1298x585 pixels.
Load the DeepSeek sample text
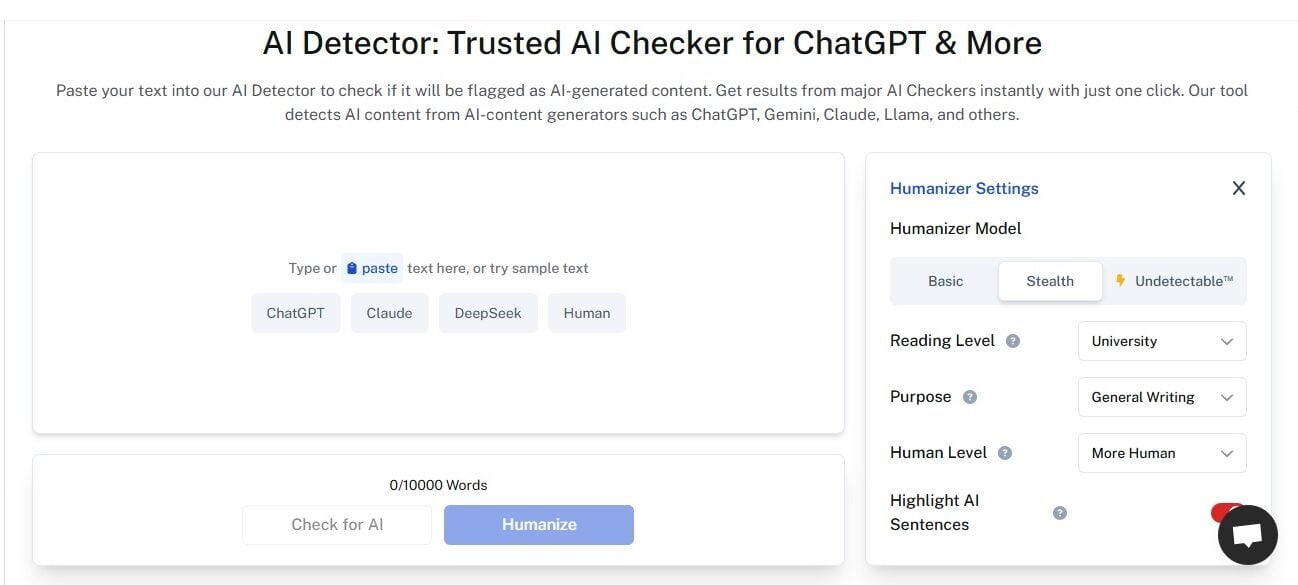[488, 313]
